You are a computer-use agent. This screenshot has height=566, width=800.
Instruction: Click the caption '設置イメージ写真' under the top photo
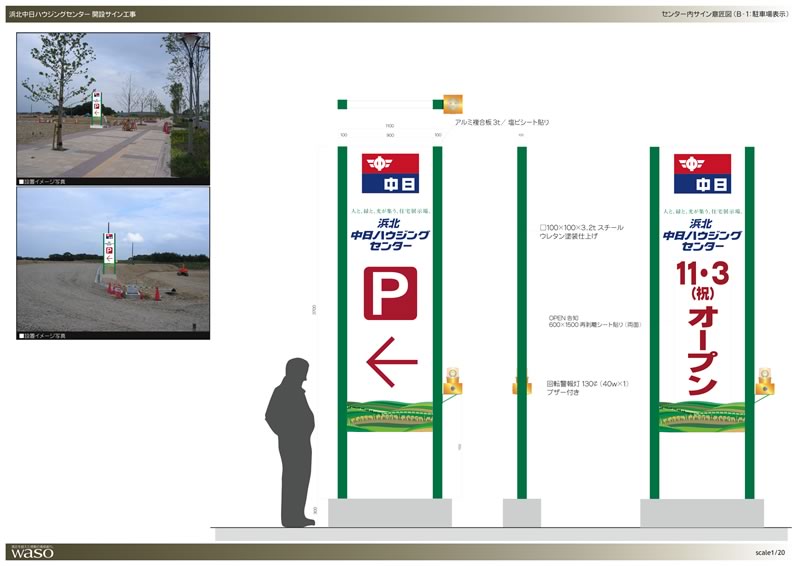click(42, 182)
